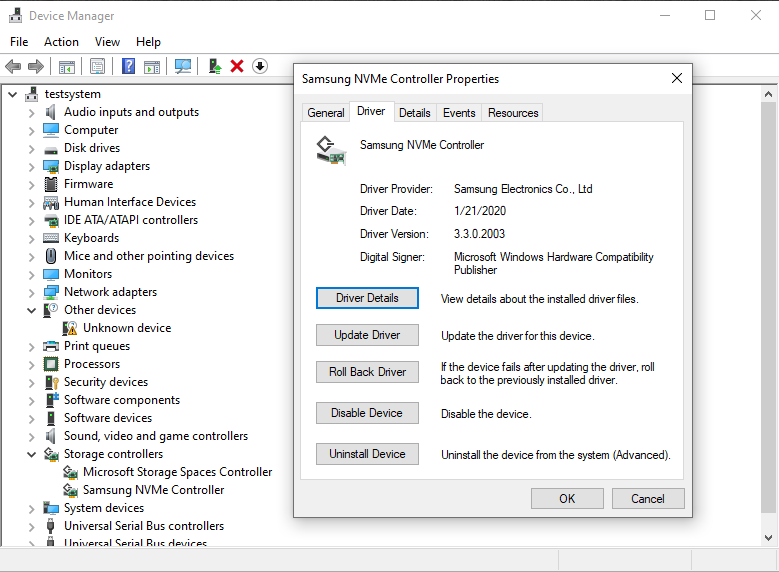Click the Update Driver button
This screenshot has width=779, height=572.
pyautogui.click(x=367, y=335)
